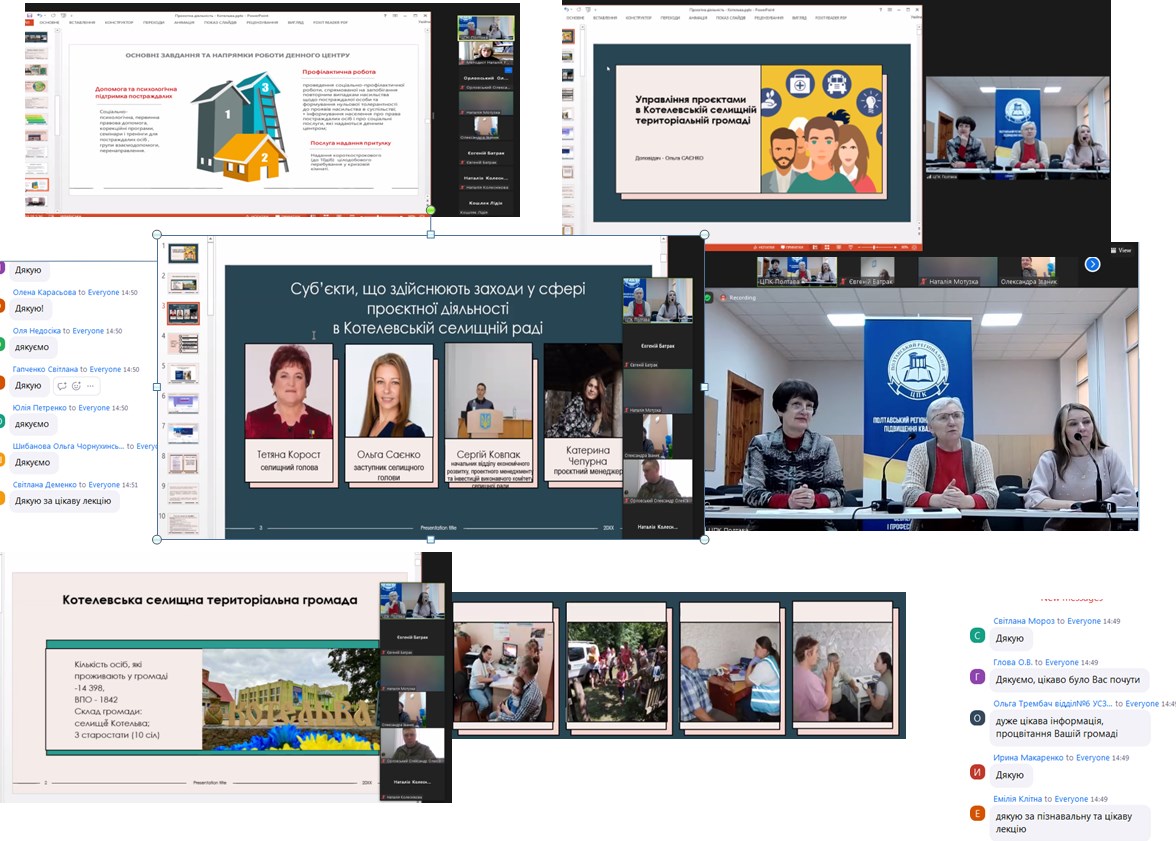Open slide 1 thumbnail in middle PowerPoint window
1176x841 pixels.
[183, 254]
